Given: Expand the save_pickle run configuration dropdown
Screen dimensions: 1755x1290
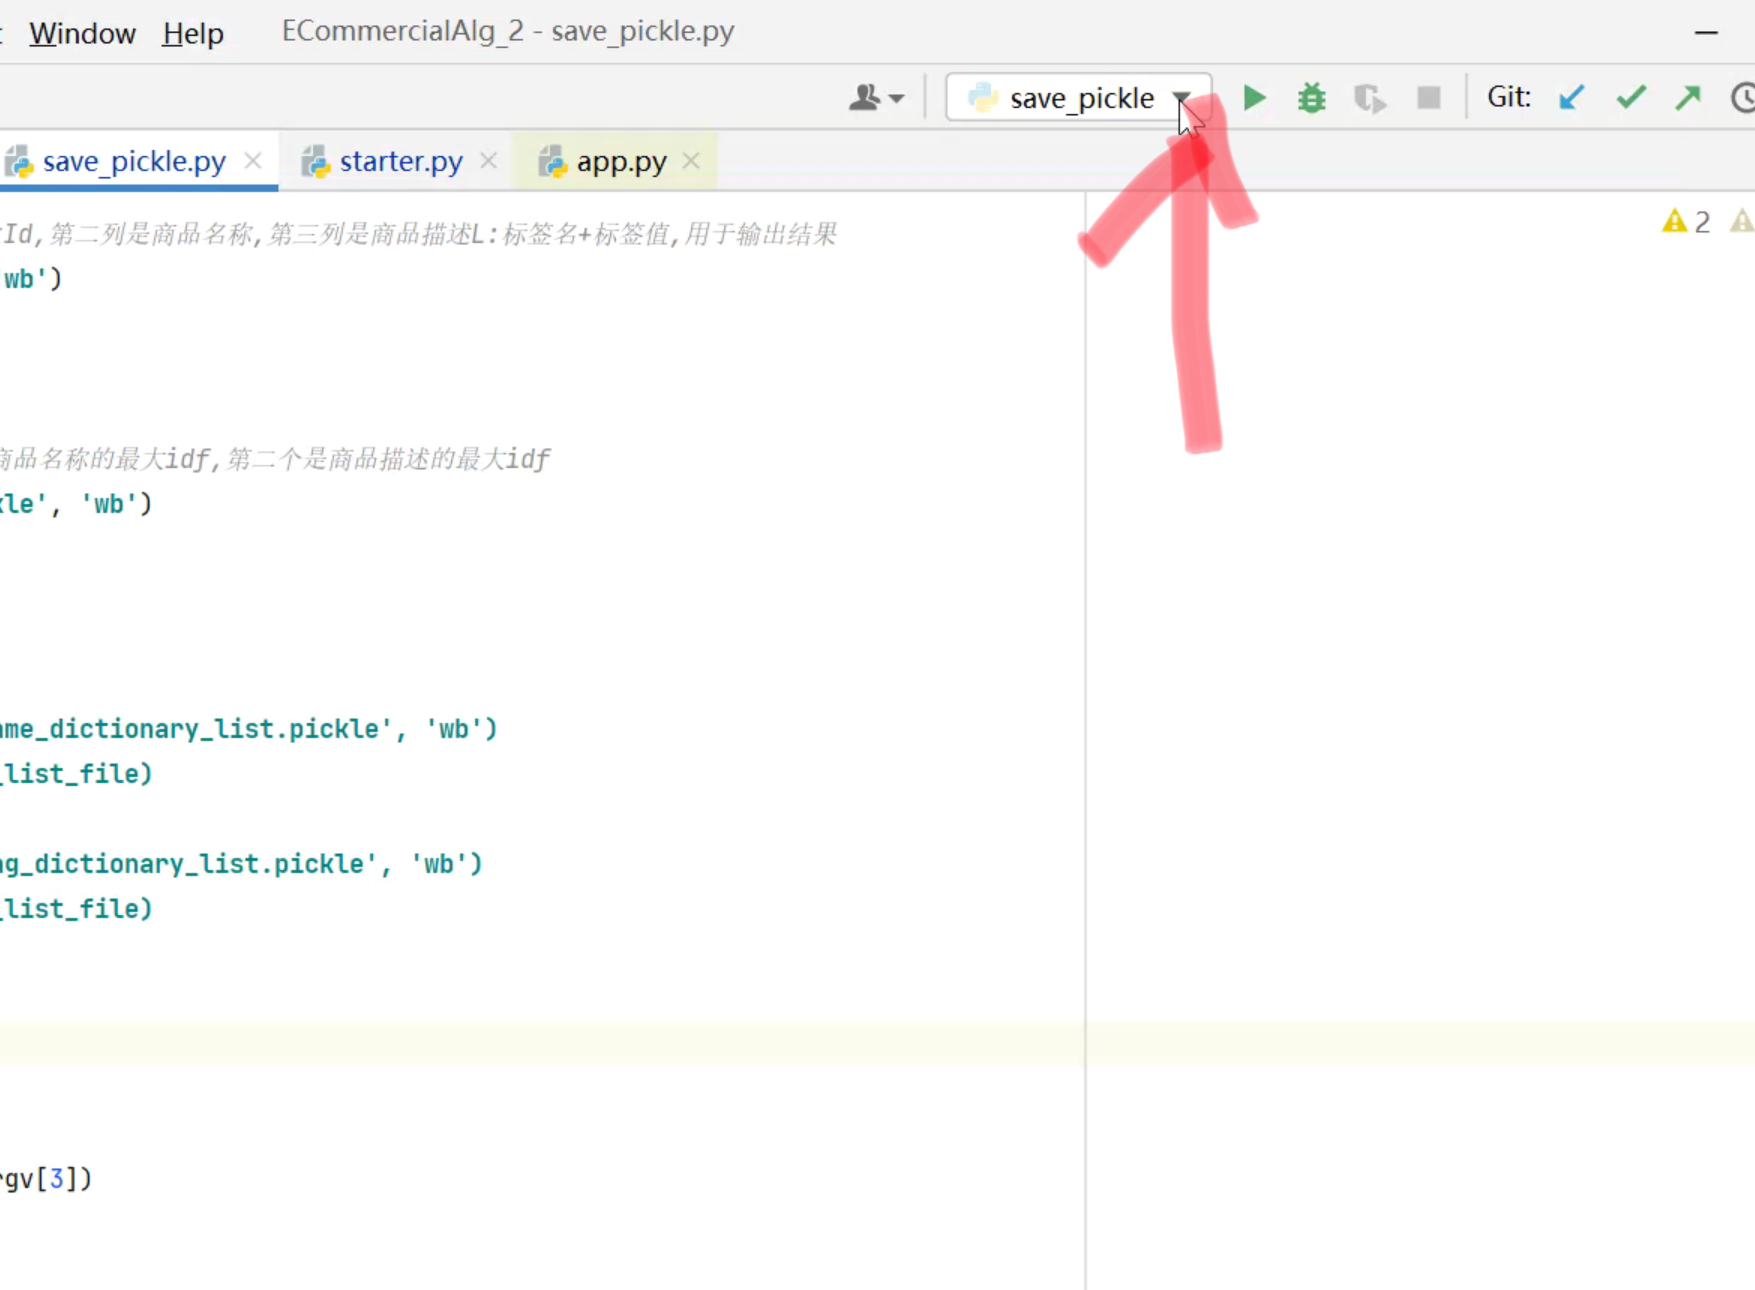Looking at the screenshot, I should [1182, 98].
